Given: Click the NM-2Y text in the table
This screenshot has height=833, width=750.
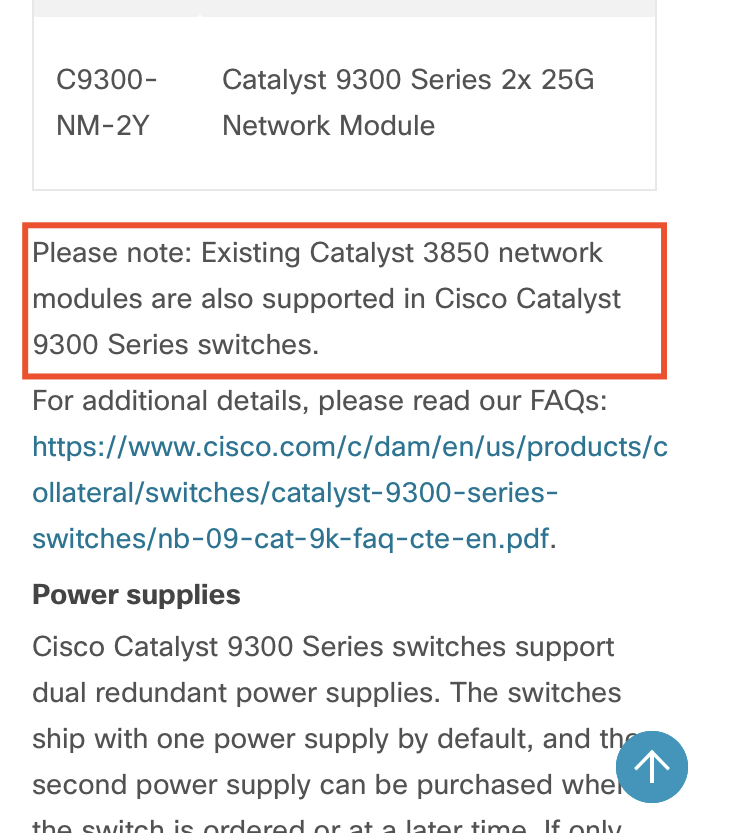Looking at the screenshot, I should click(x=103, y=125).
